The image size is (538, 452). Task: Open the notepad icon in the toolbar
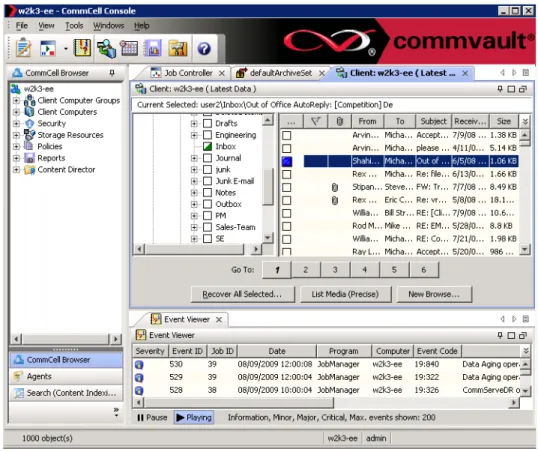pos(23,48)
